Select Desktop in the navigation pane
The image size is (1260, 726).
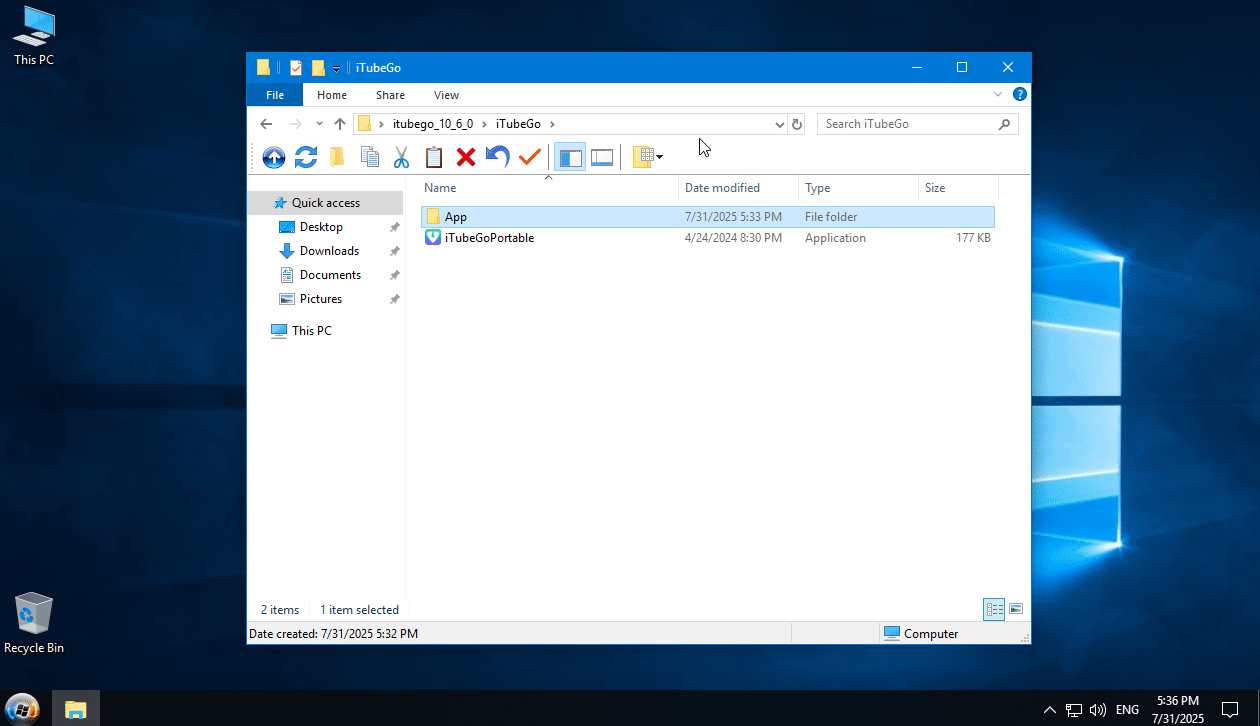click(x=326, y=227)
